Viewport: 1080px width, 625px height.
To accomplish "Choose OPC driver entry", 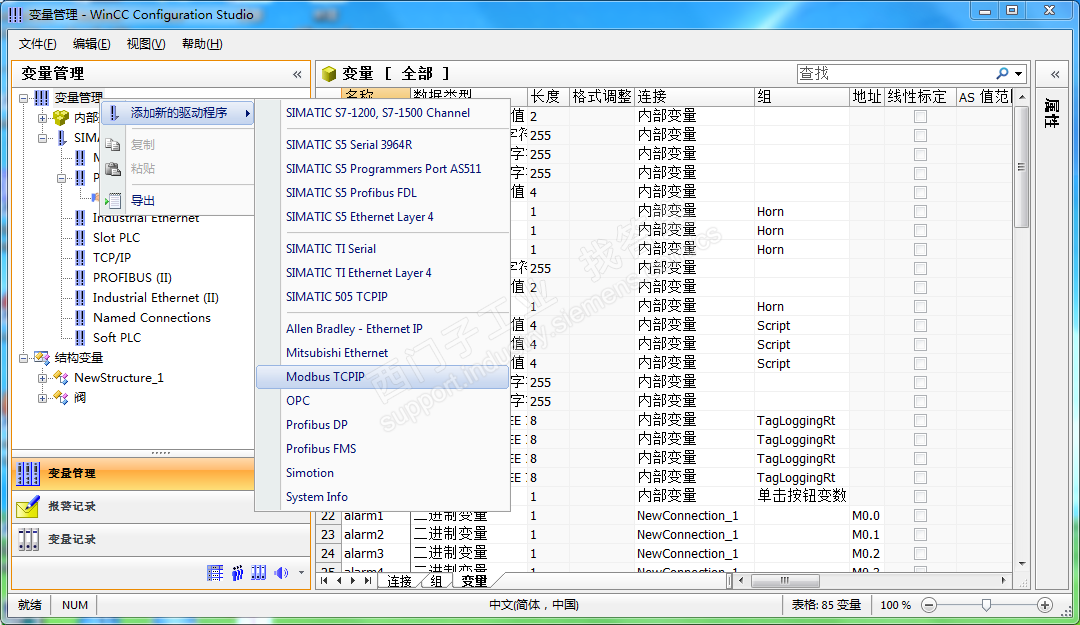I will 382,401.
